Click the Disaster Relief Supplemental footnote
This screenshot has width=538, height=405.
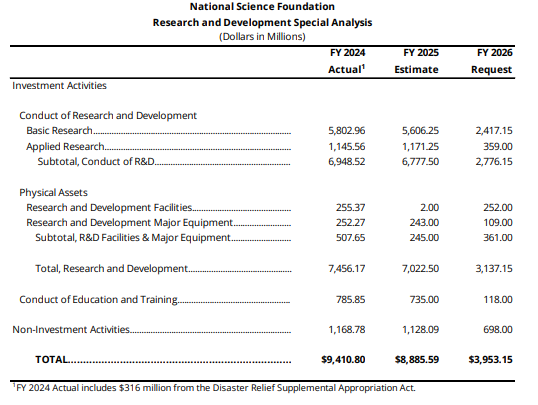(x=214, y=388)
